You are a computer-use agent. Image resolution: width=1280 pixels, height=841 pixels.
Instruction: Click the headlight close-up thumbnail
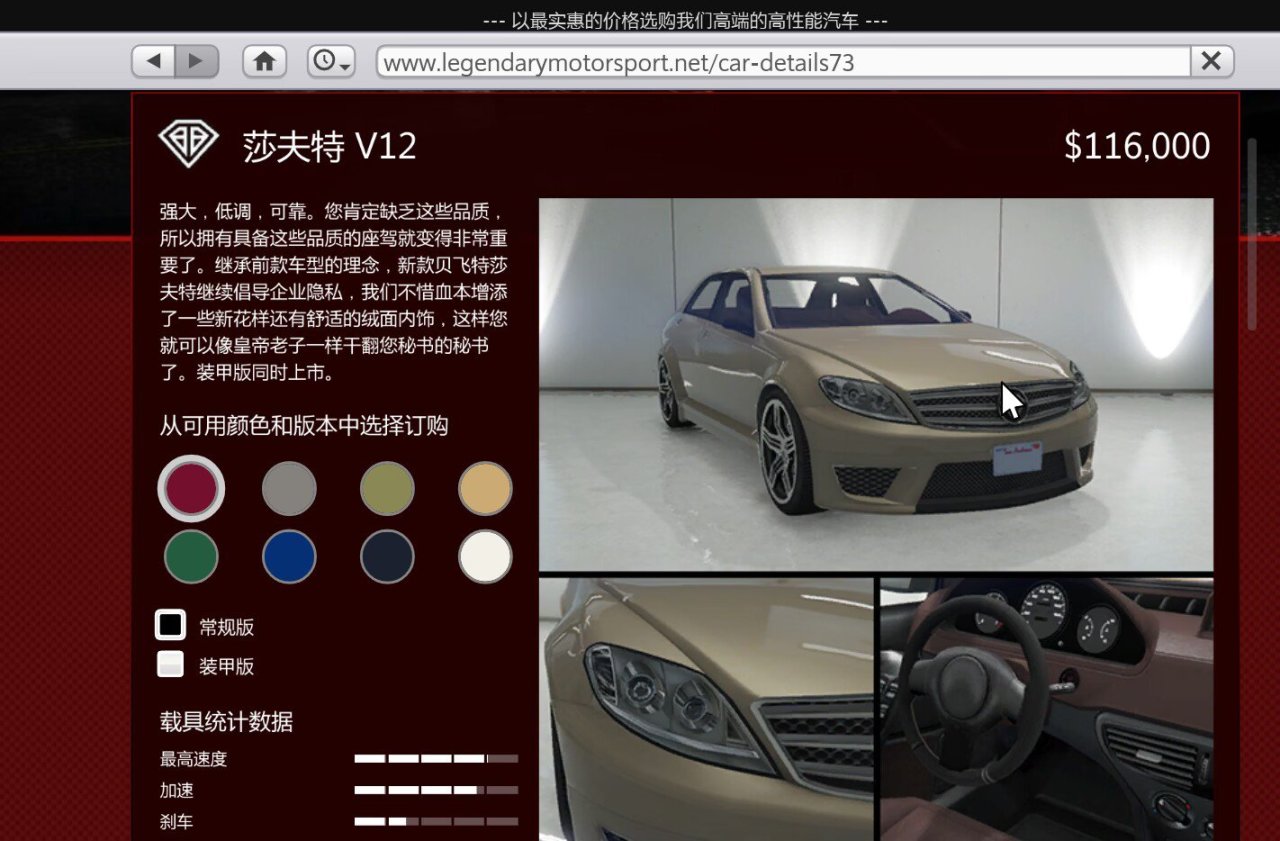coord(706,709)
